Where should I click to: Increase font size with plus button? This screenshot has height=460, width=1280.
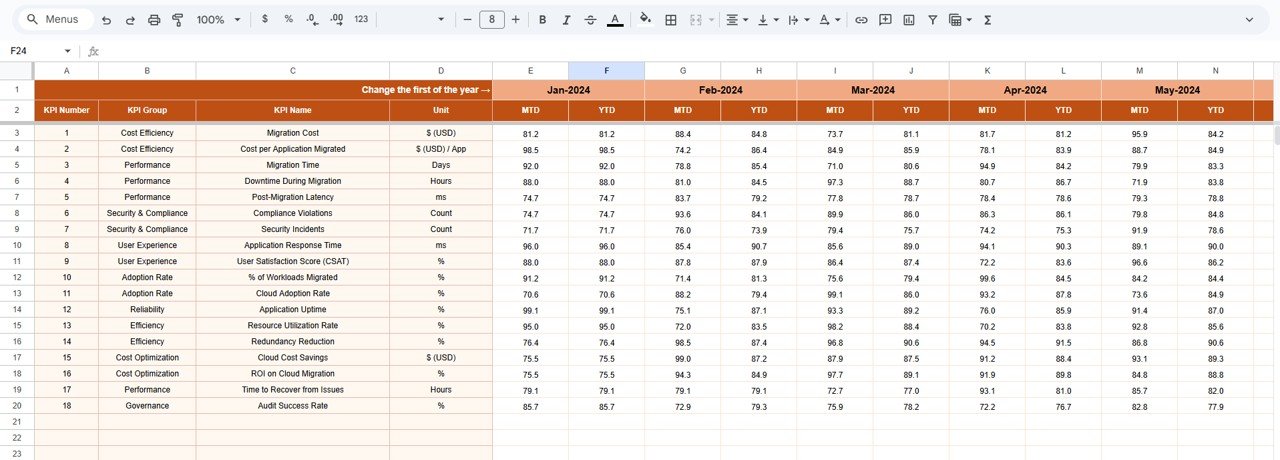point(515,20)
